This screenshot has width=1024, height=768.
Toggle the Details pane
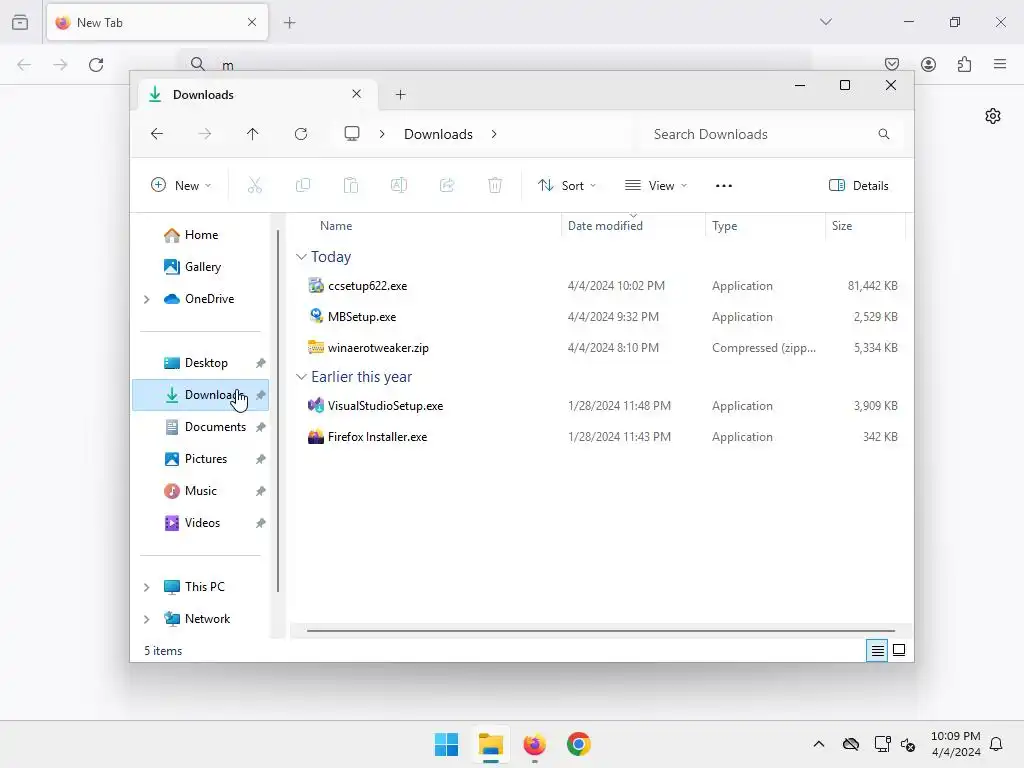tap(858, 185)
